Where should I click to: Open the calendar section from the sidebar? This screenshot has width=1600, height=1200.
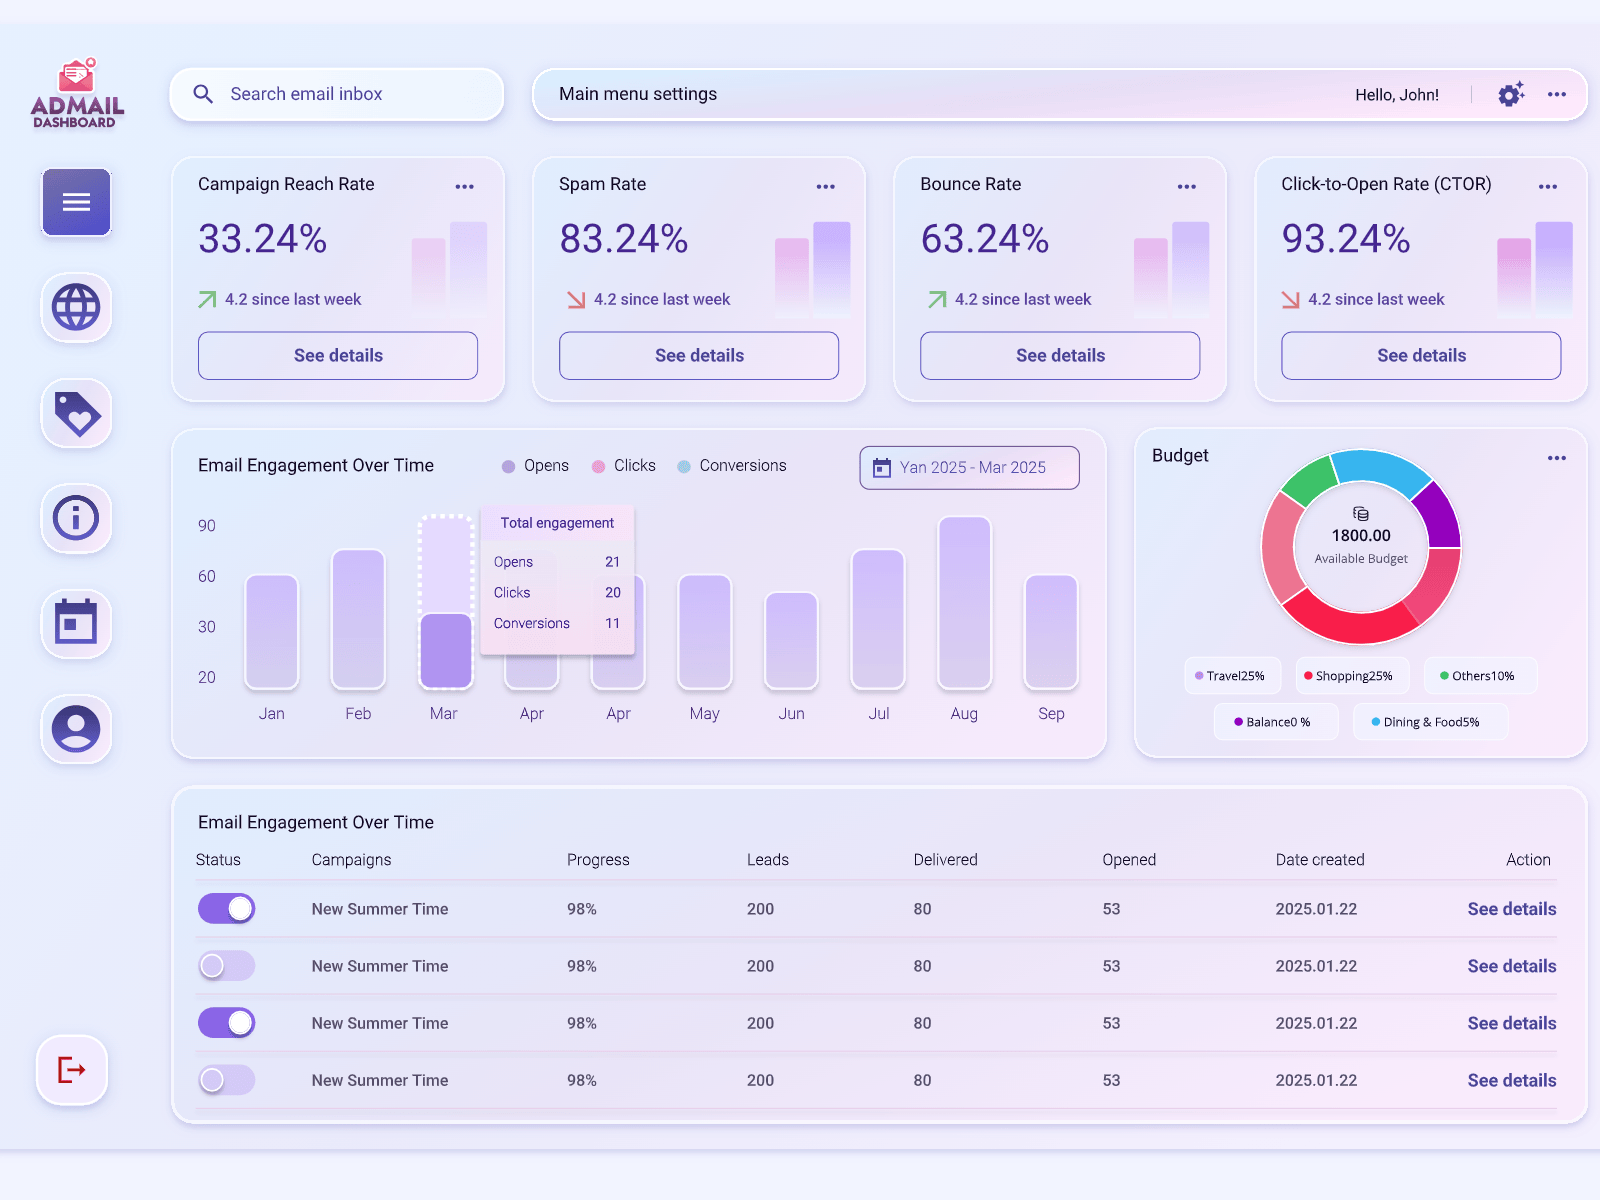pos(75,624)
